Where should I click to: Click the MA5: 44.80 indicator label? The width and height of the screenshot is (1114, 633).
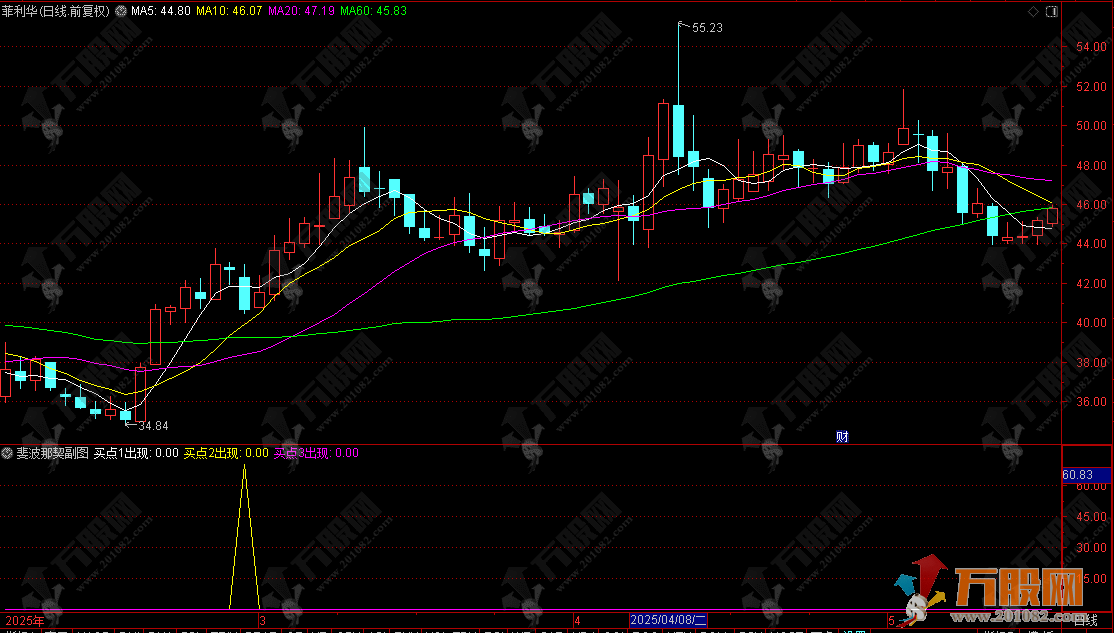pyautogui.click(x=161, y=11)
